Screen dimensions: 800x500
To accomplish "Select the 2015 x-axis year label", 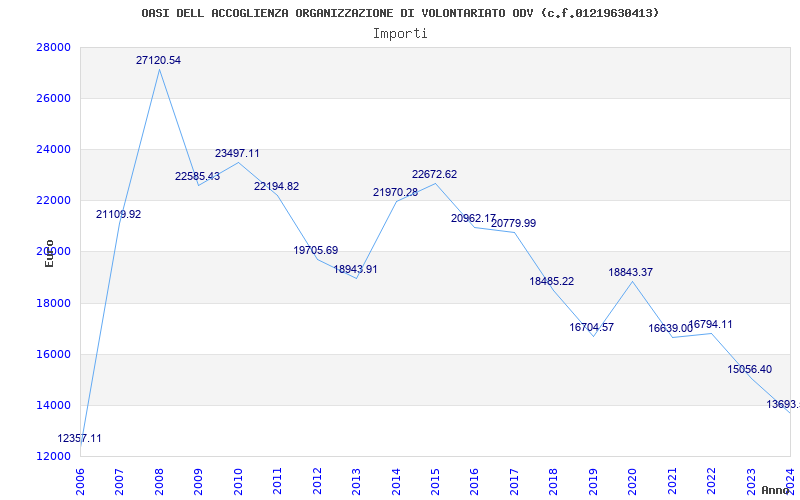I will tap(435, 481).
